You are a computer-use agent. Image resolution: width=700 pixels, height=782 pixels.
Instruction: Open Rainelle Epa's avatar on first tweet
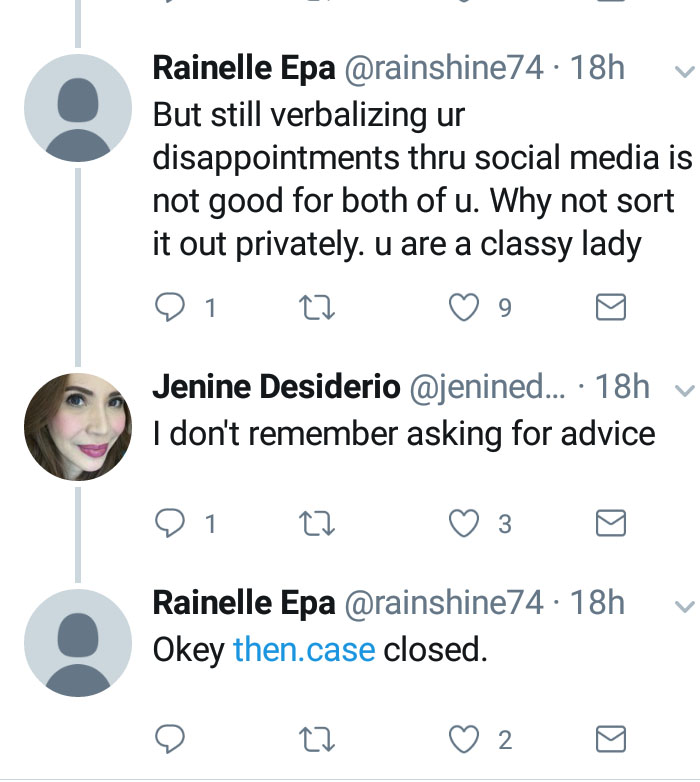78,109
